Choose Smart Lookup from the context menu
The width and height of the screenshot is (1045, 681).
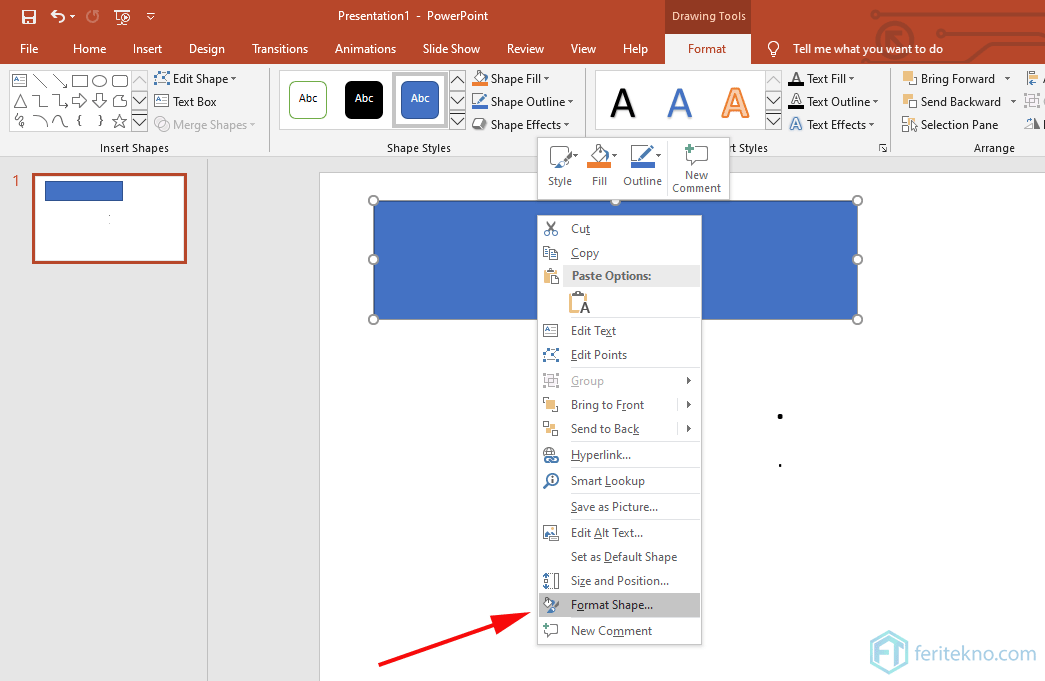pos(619,480)
